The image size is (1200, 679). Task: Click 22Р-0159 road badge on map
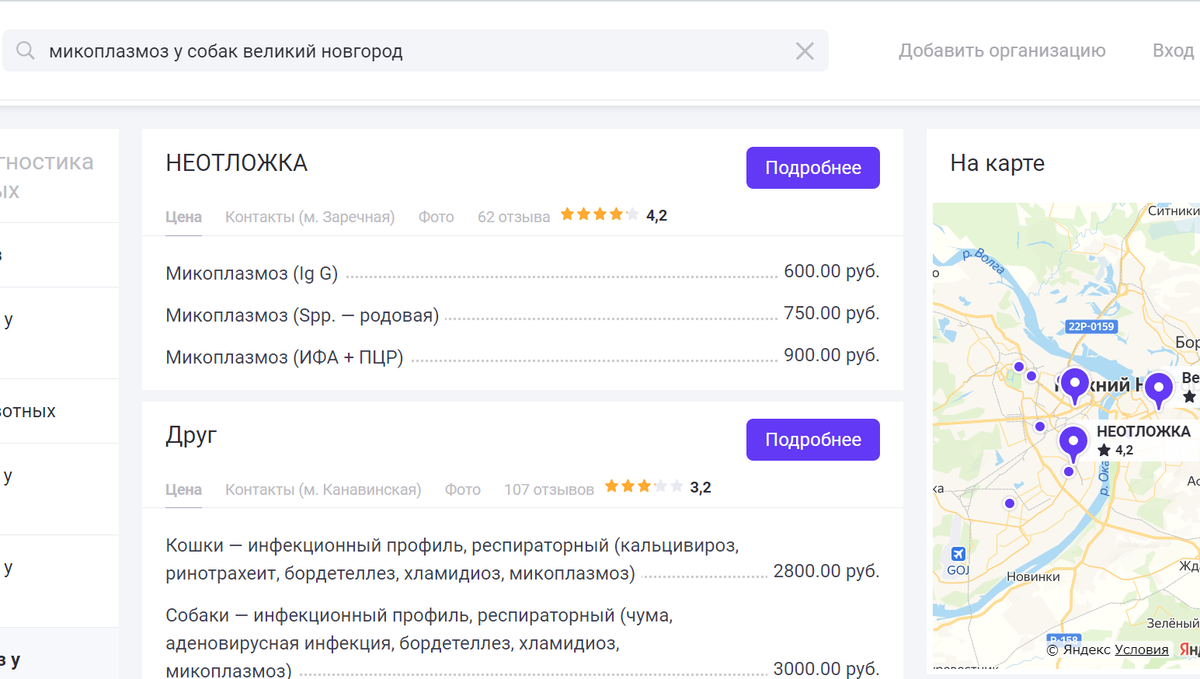pos(1090,326)
